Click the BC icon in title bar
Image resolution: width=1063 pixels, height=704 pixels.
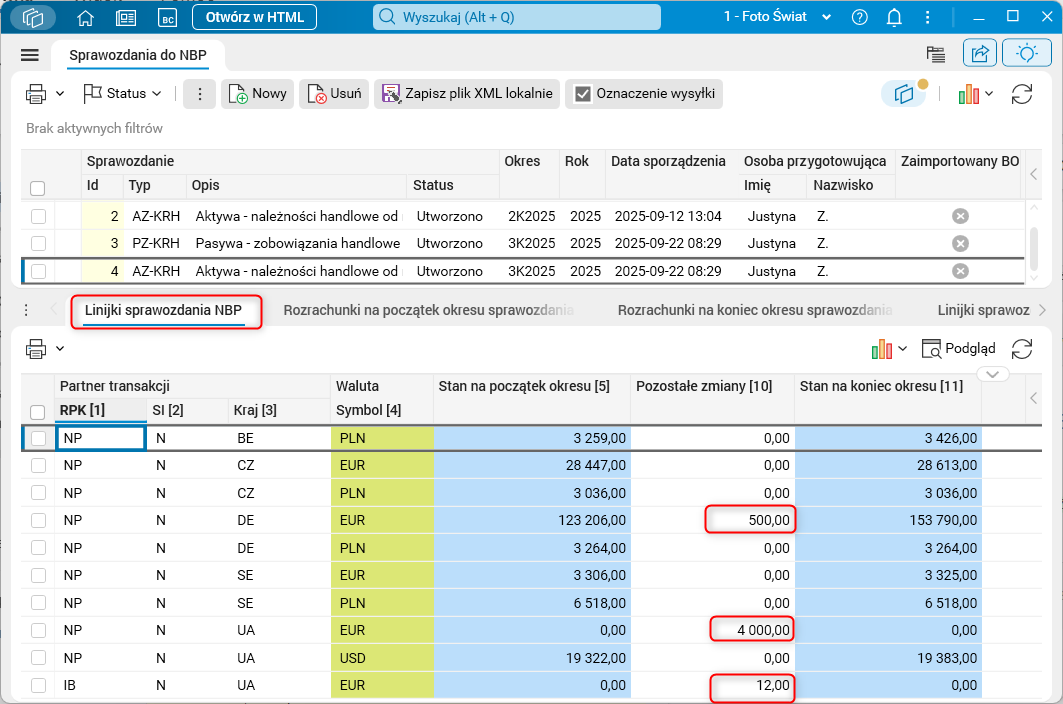click(x=166, y=17)
